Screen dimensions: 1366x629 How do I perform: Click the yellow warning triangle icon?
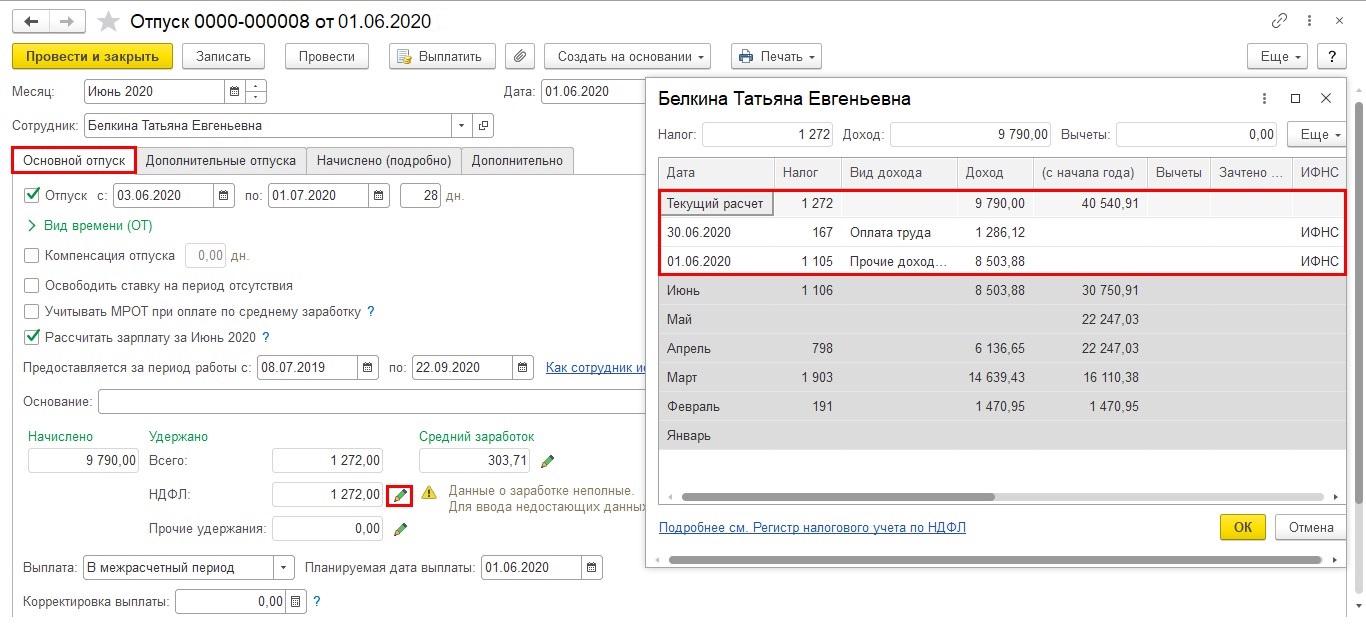click(x=429, y=493)
